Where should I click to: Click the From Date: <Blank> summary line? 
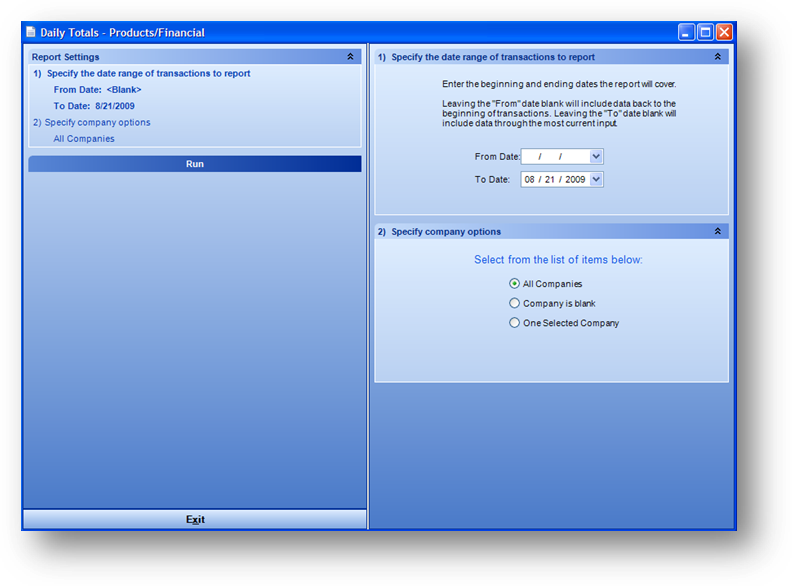click(x=97, y=89)
